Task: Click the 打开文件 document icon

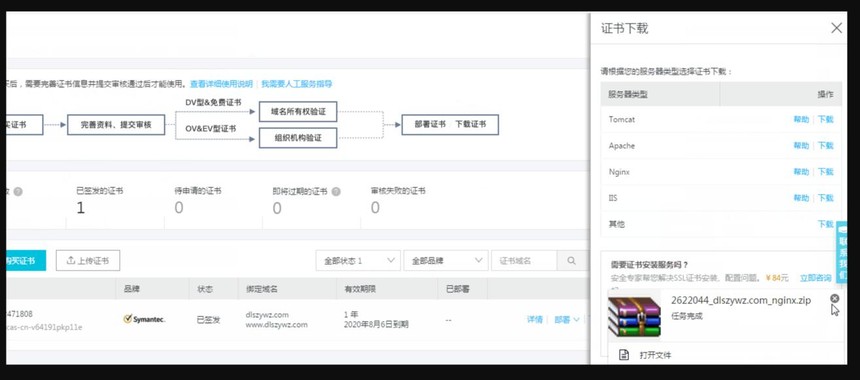Action: 624,355
